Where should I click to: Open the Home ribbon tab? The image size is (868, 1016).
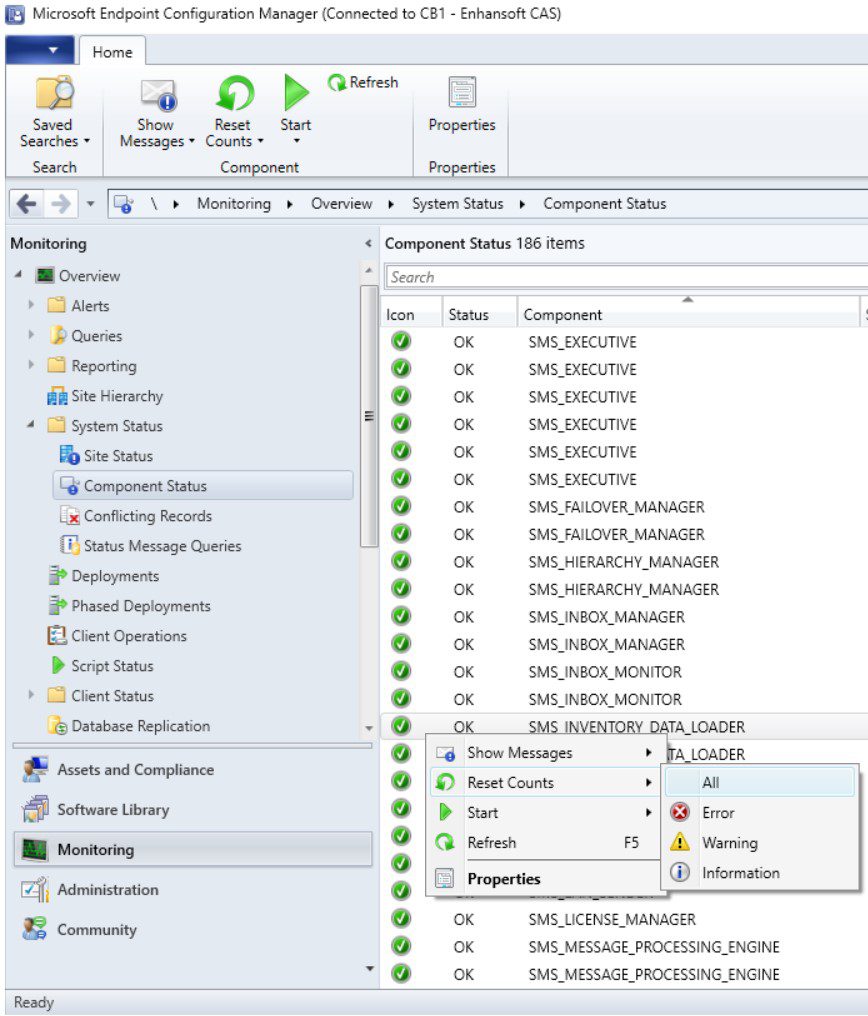tap(112, 53)
